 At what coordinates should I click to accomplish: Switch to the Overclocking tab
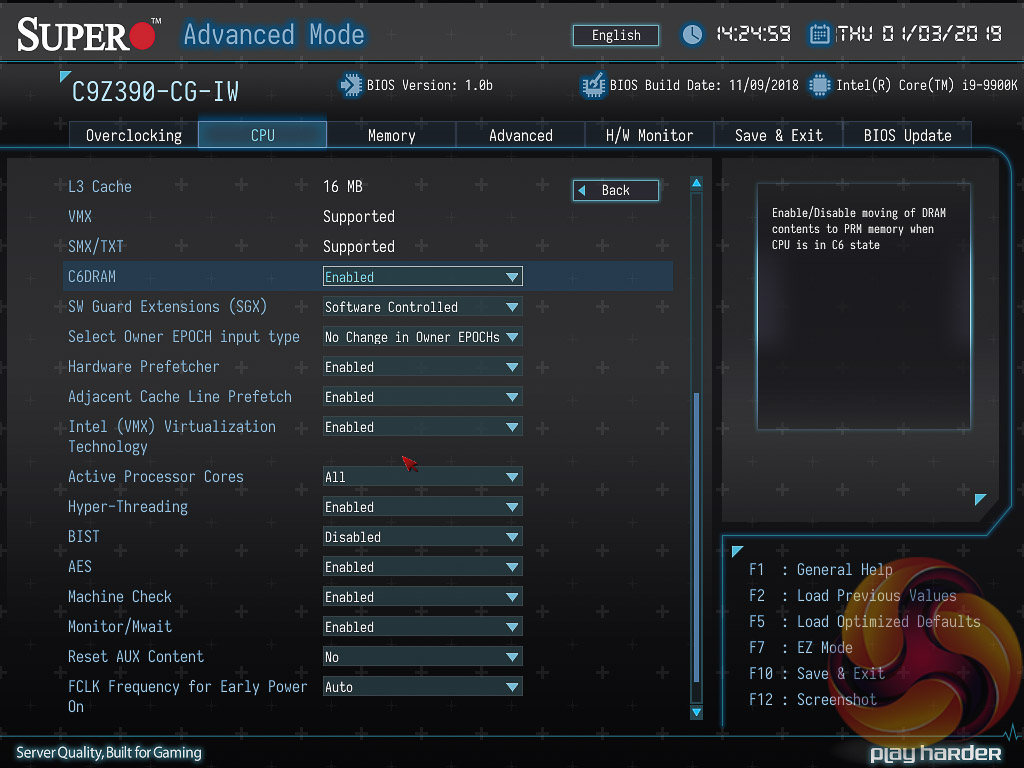coord(134,135)
